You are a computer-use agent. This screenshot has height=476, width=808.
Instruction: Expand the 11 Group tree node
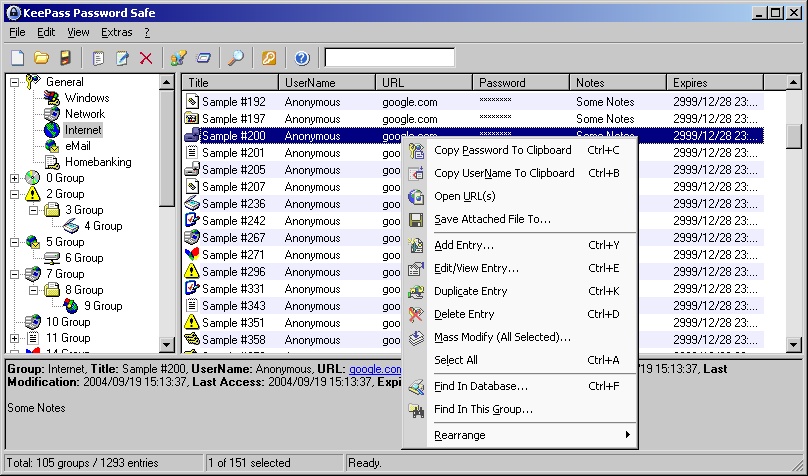(x=14, y=338)
